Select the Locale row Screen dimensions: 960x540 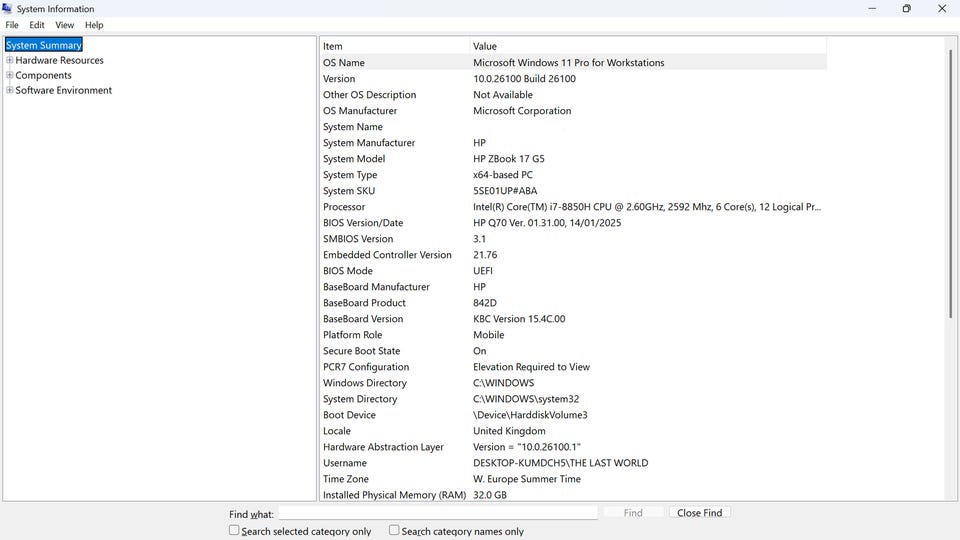click(x=573, y=431)
